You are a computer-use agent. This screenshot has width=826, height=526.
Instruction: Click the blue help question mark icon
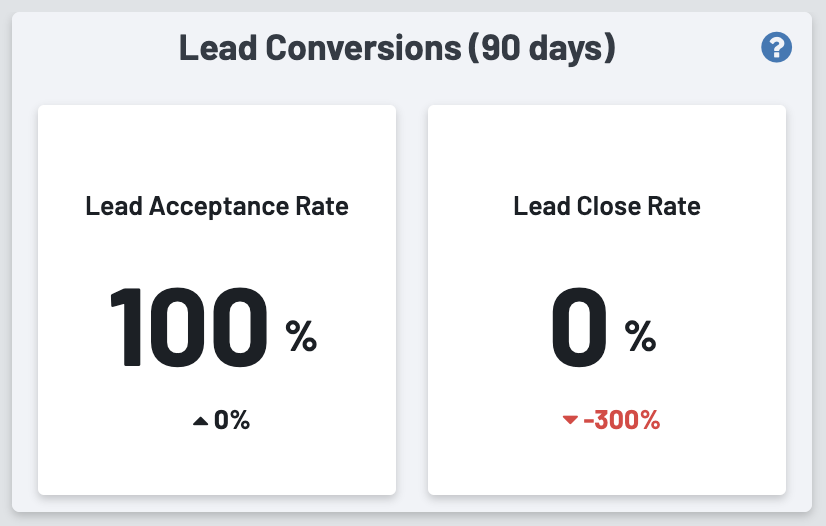tap(776, 47)
